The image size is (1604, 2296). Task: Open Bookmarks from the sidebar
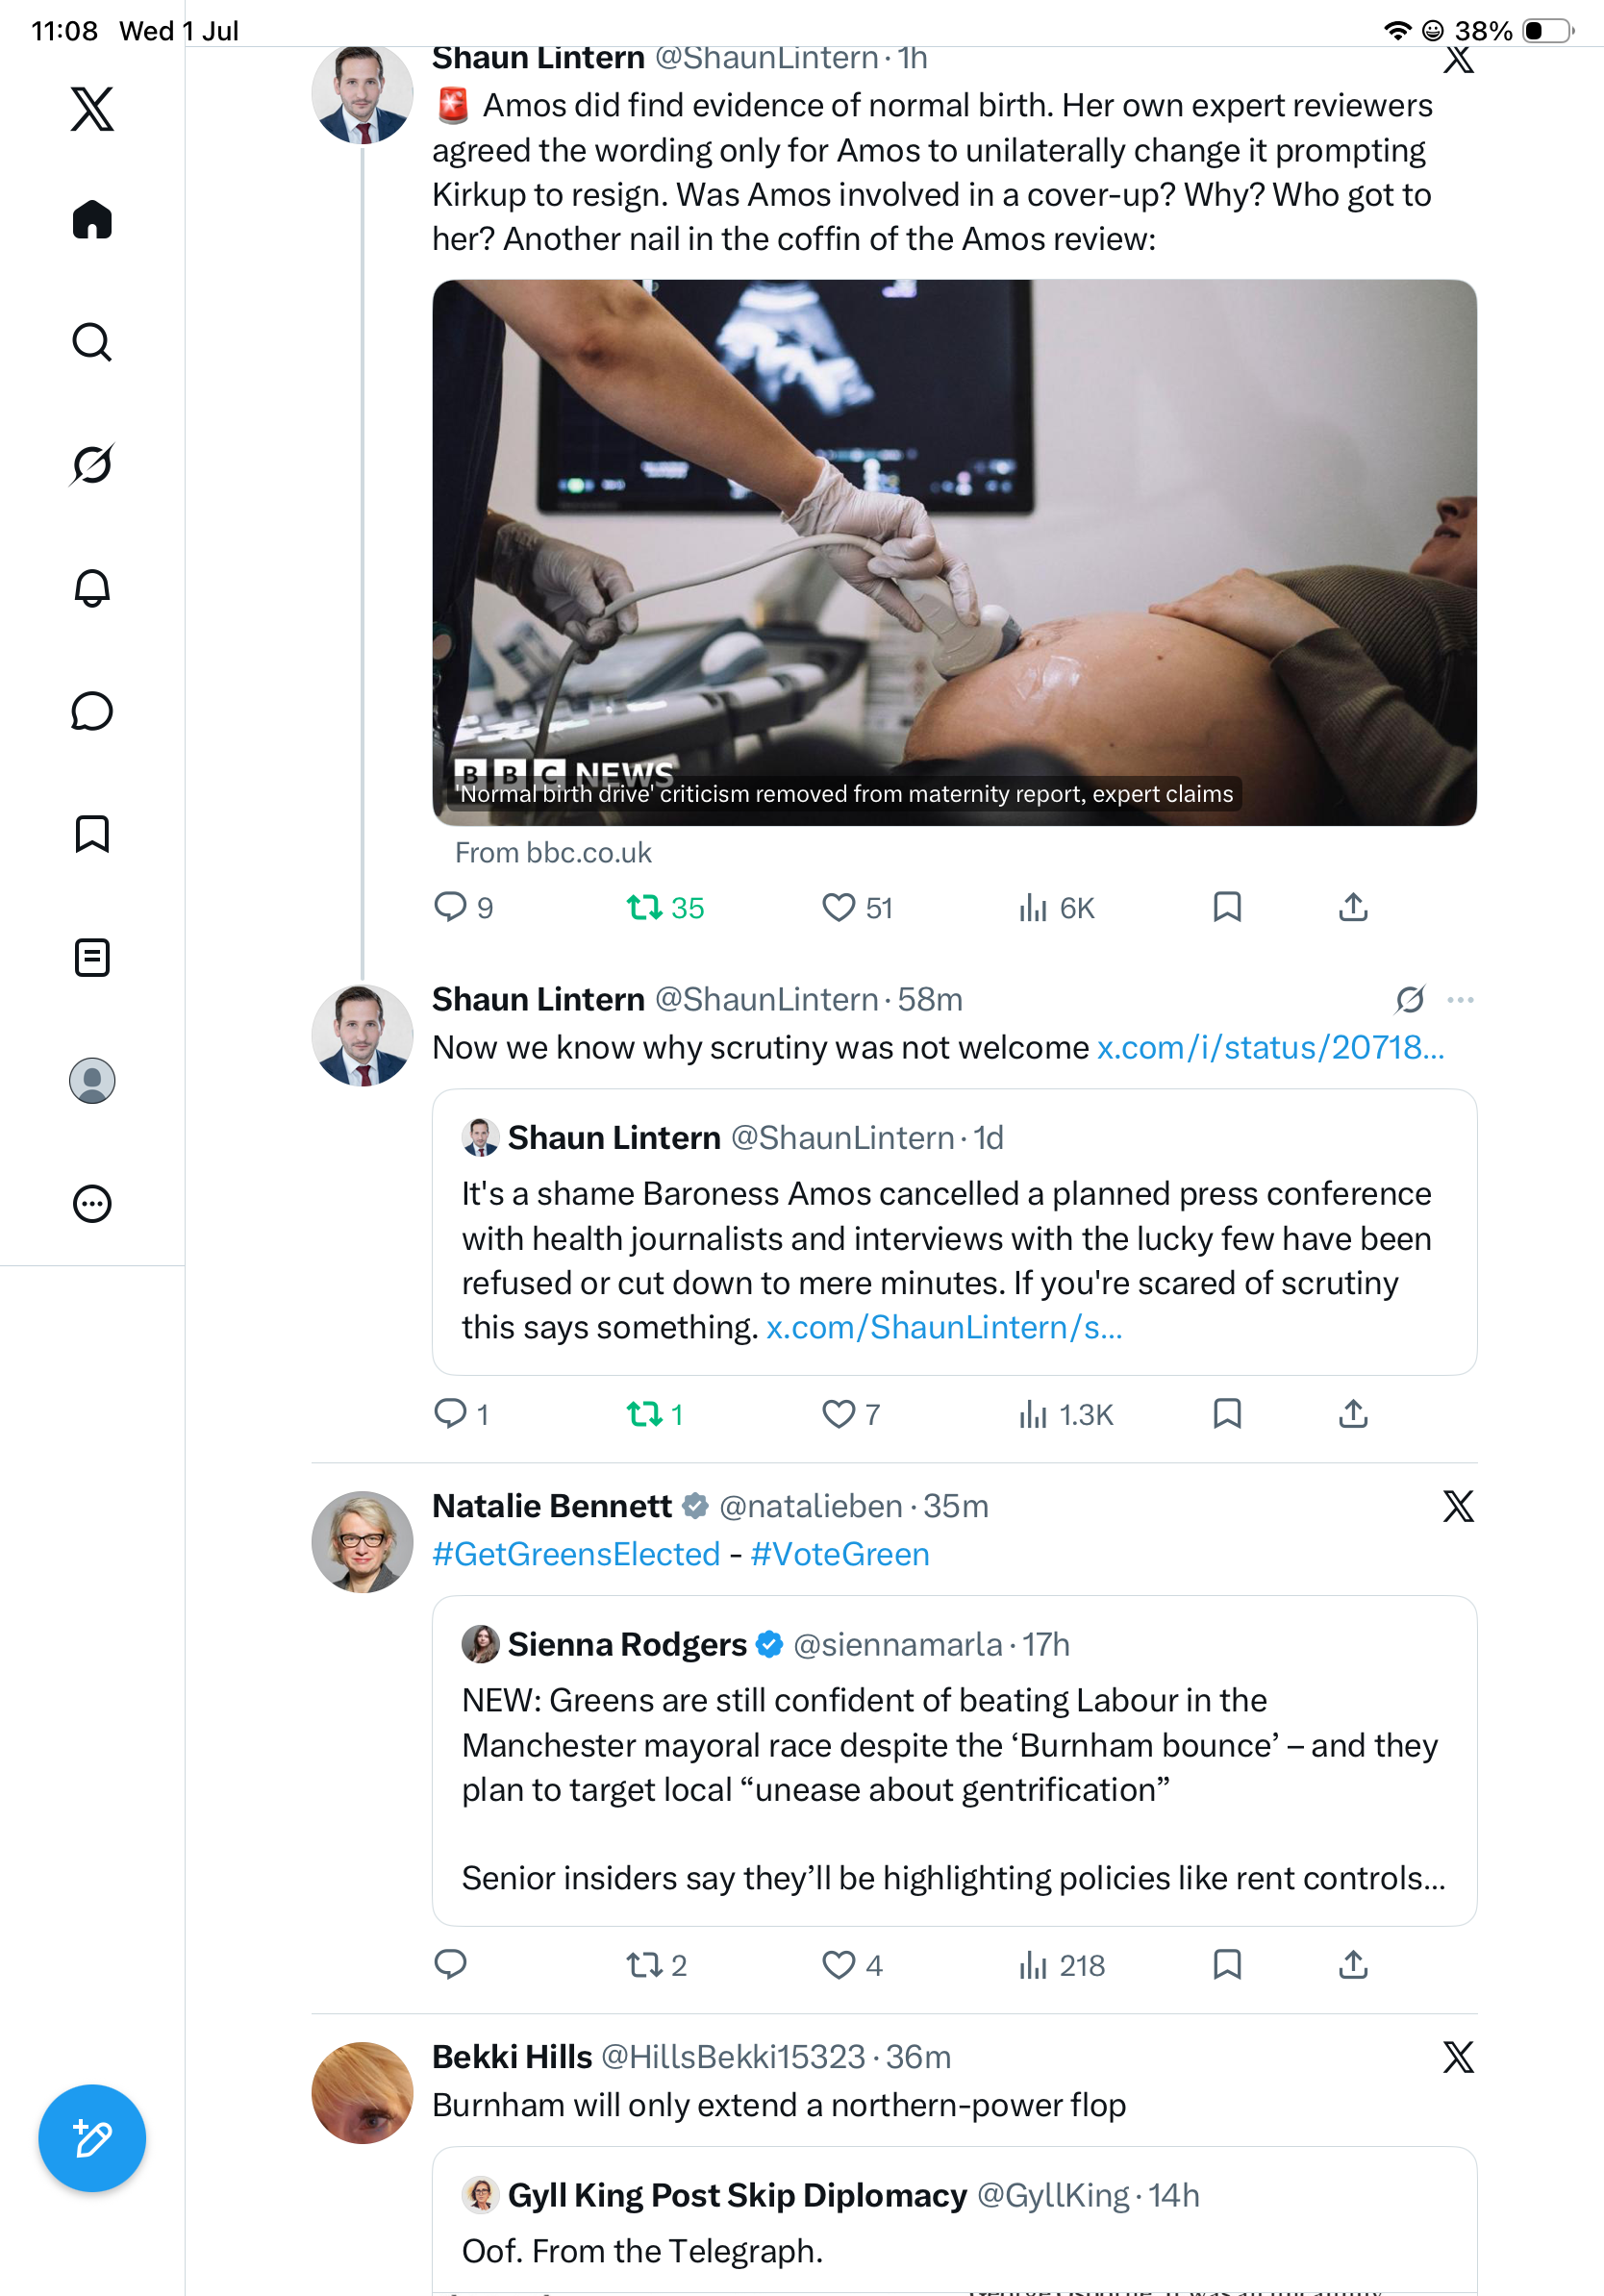(92, 834)
